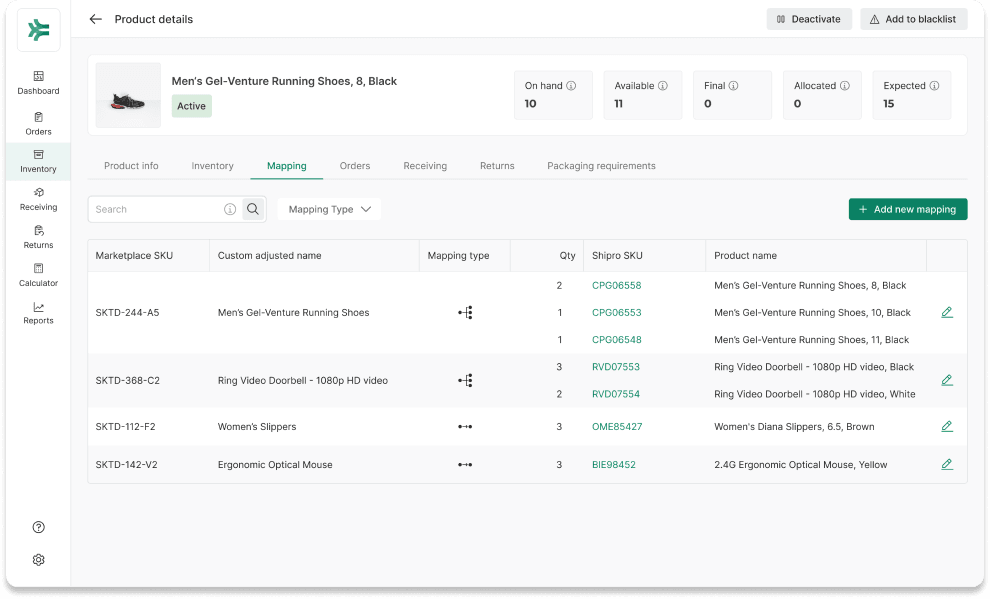Viewport: 990px width, 599px height.
Task: Click the back arrow beside Product details
Action: [96, 19]
